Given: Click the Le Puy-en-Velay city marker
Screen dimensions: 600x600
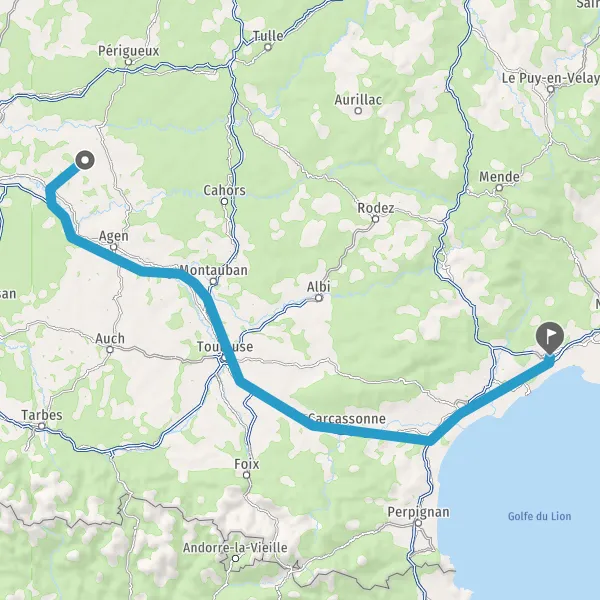Looking at the screenshot, I should point(551,90).
